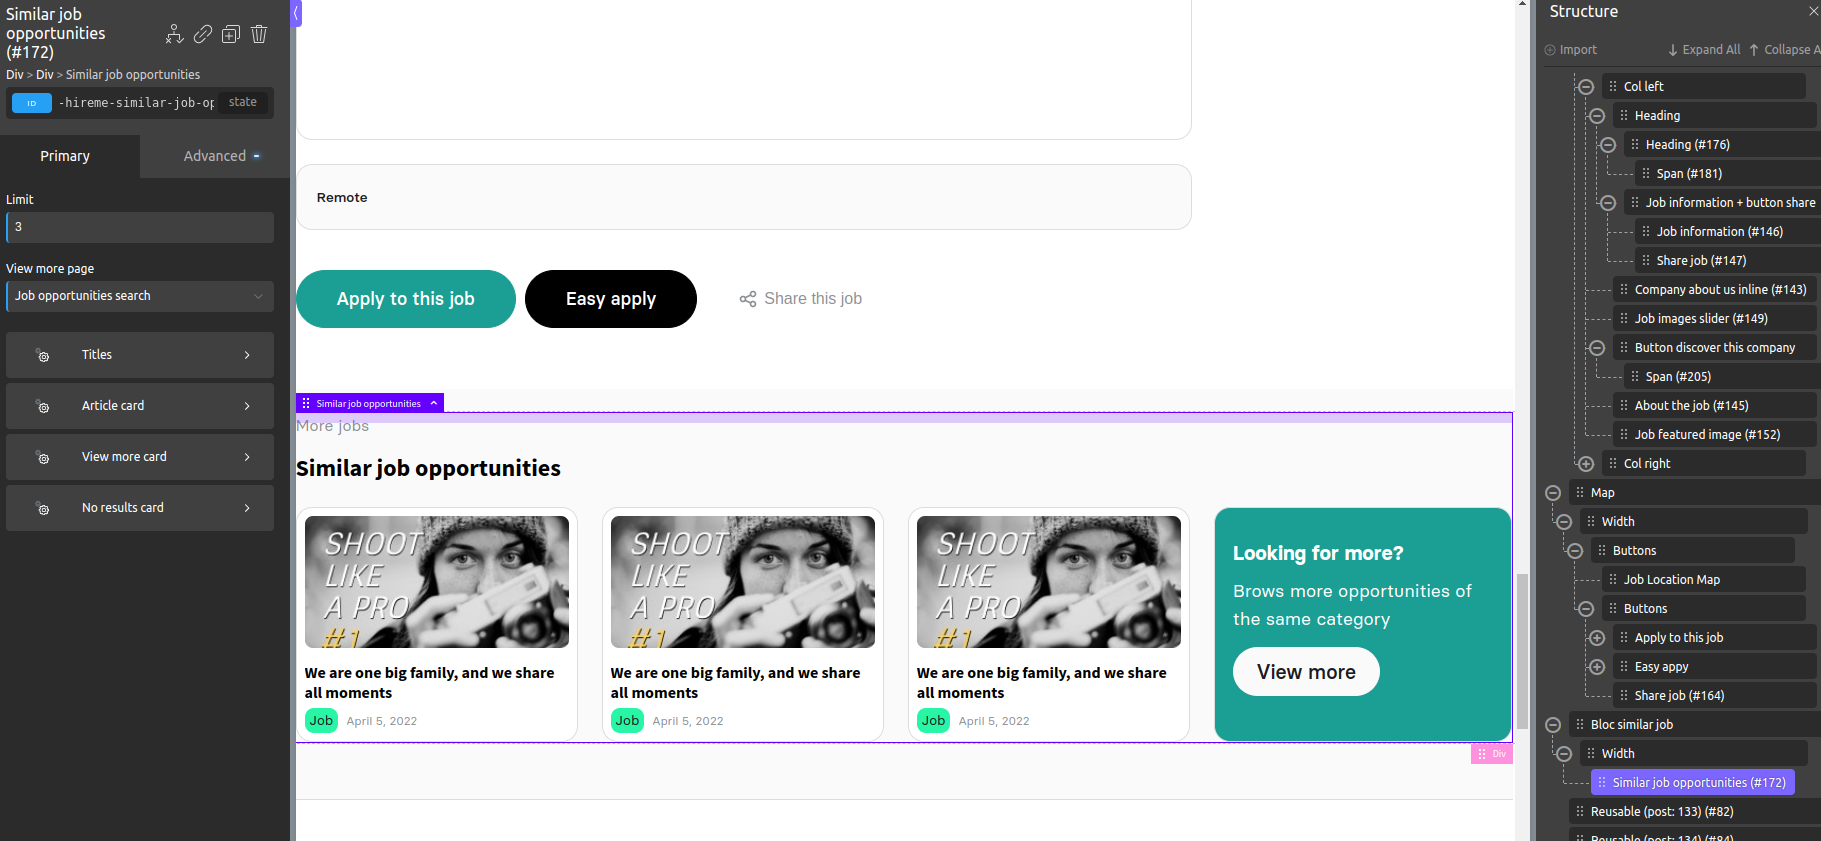Click the condition flow icon in header

pos(175,34)
